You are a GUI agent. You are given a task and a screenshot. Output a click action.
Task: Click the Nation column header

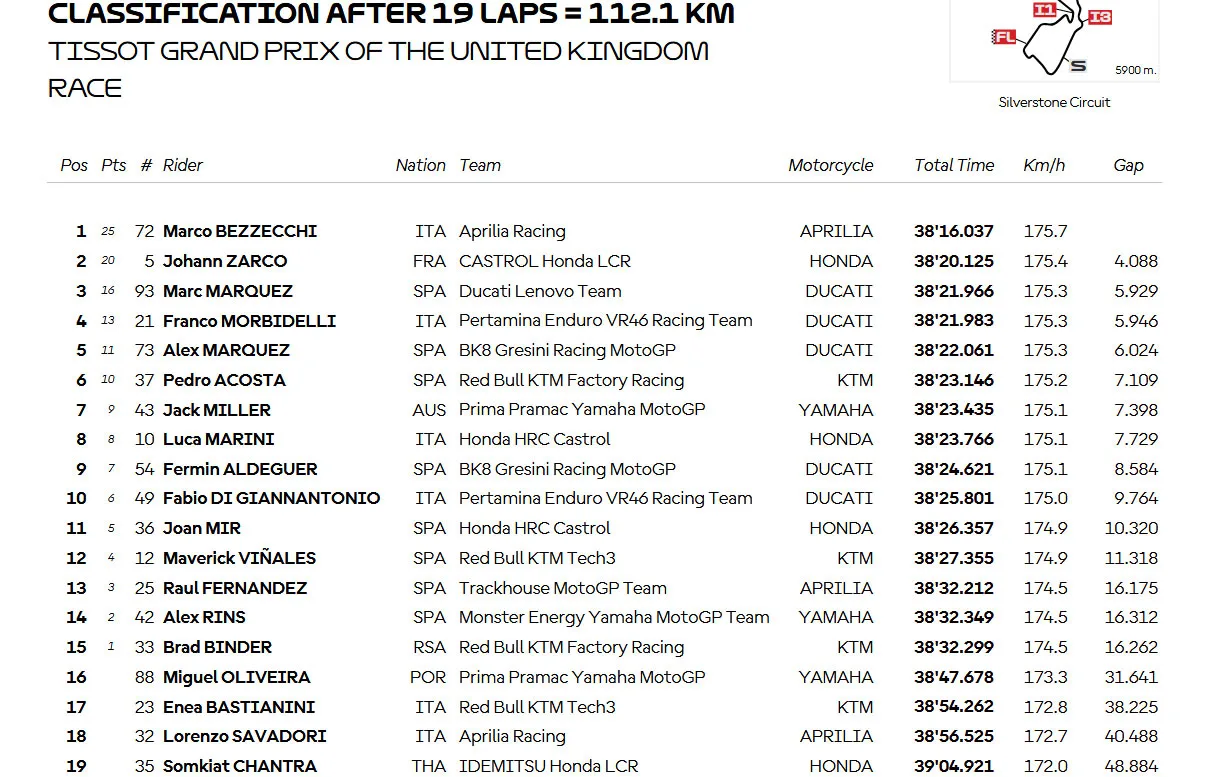(x=421, y=165)
